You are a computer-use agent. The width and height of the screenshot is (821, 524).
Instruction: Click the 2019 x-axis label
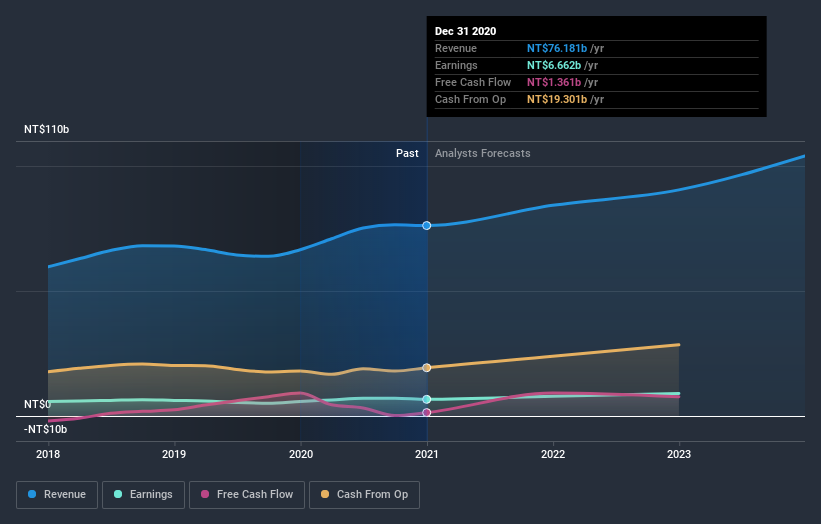point(174,454)
